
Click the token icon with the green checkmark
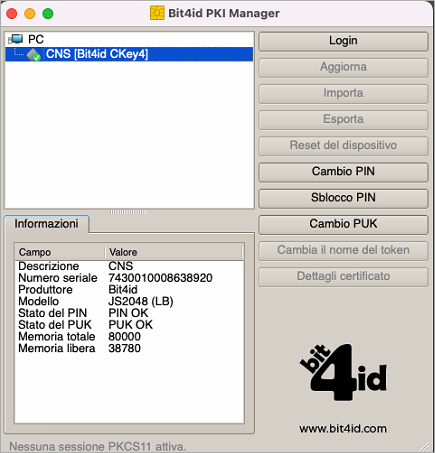pos(34,54)
